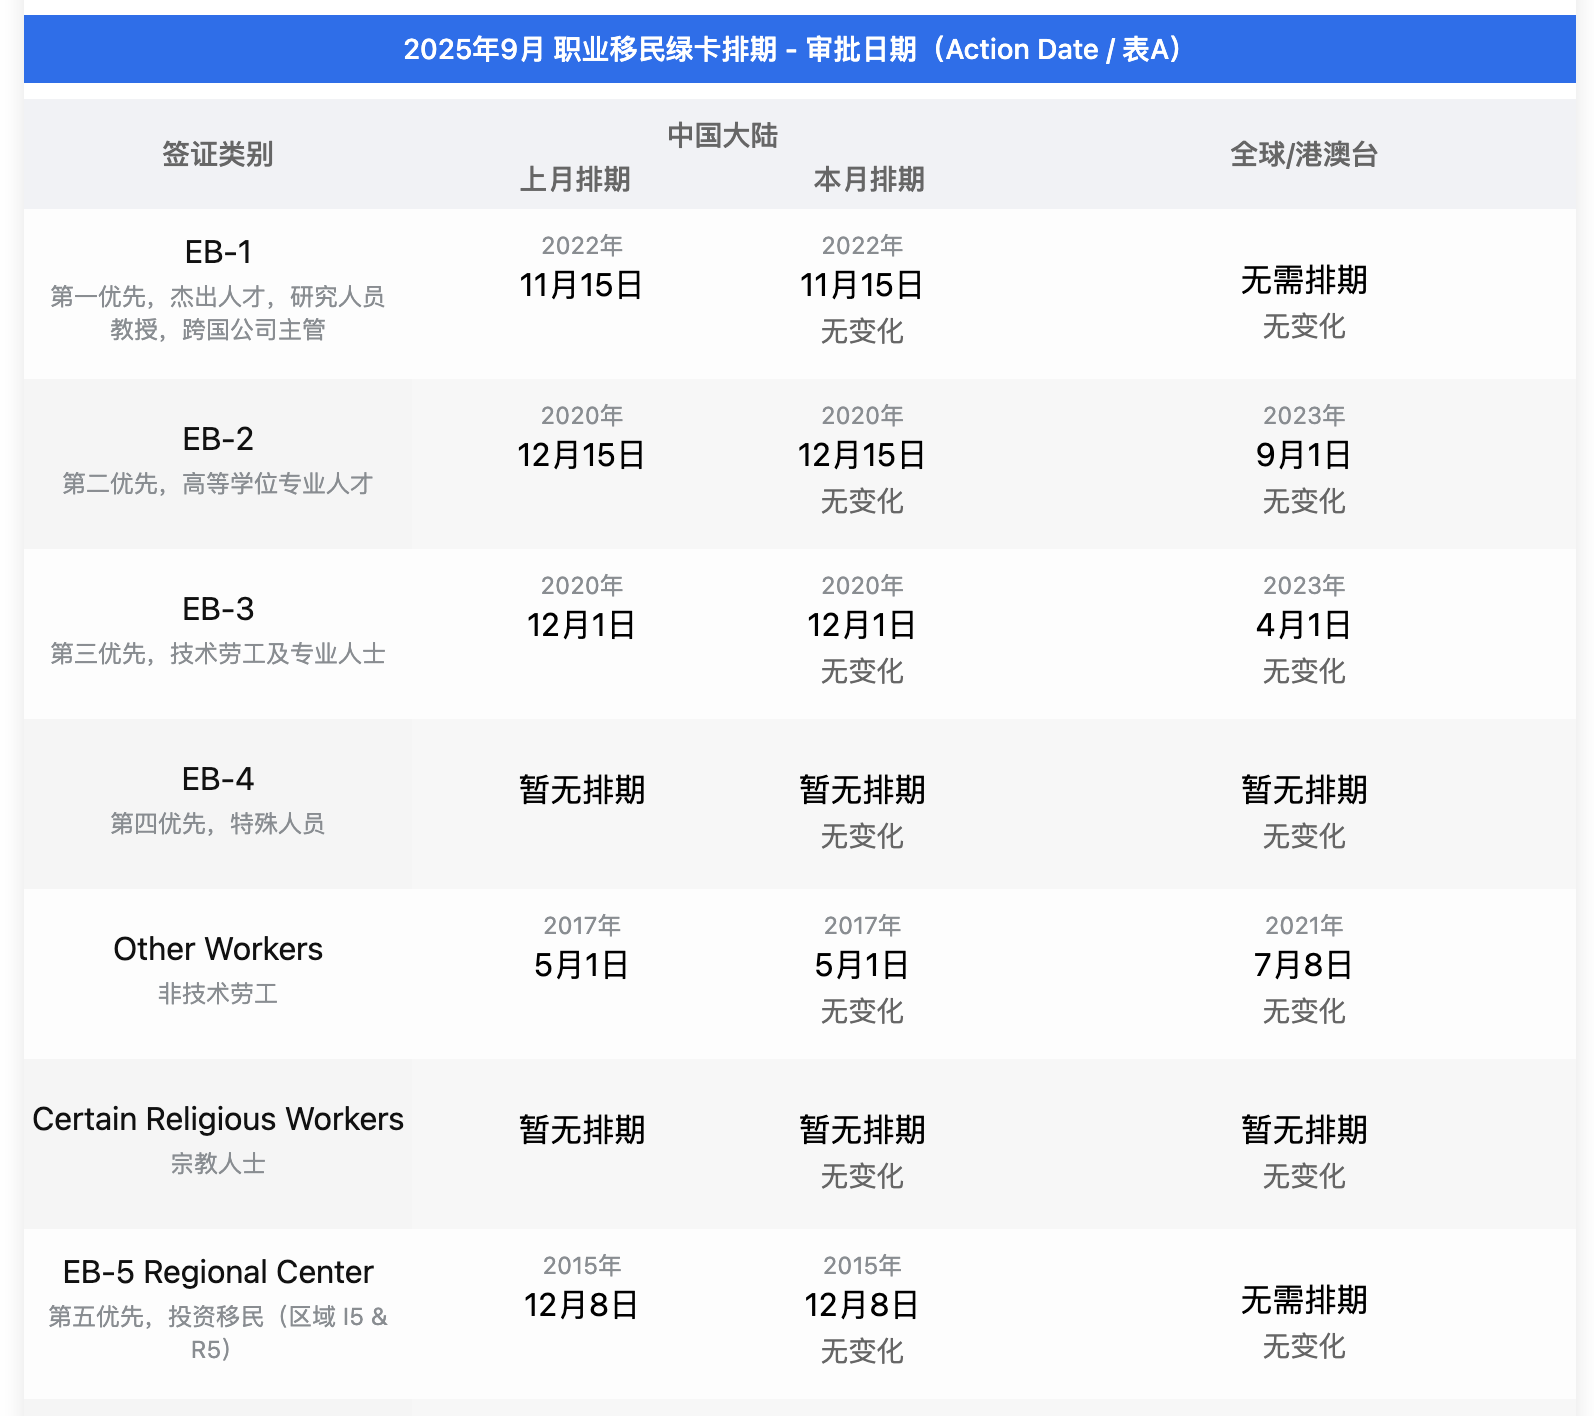Click EB-2 description 高等学位专业人才 text
This screenshot has width=1594, height=1416.
(x=276, y=484)
